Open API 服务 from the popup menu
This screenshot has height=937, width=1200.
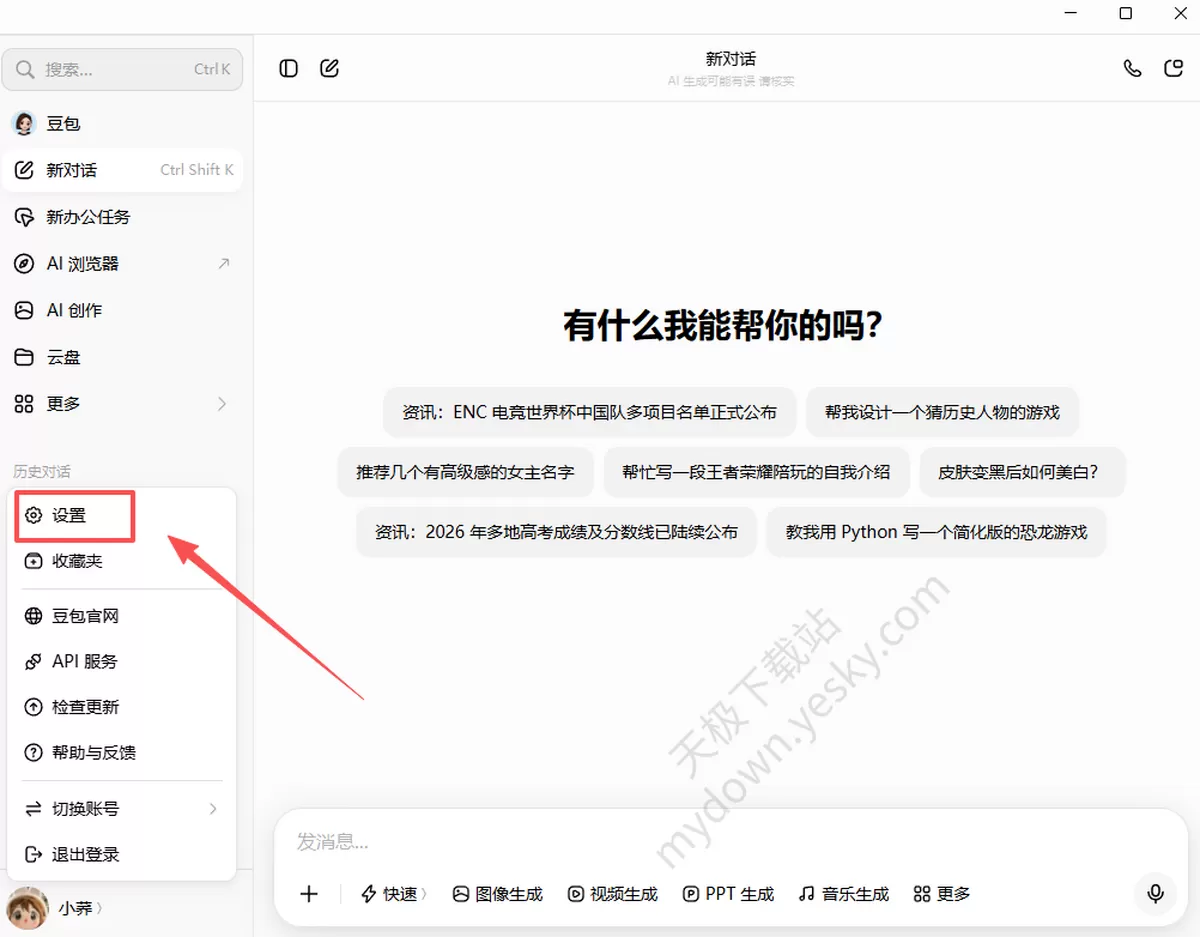point(121,661)
